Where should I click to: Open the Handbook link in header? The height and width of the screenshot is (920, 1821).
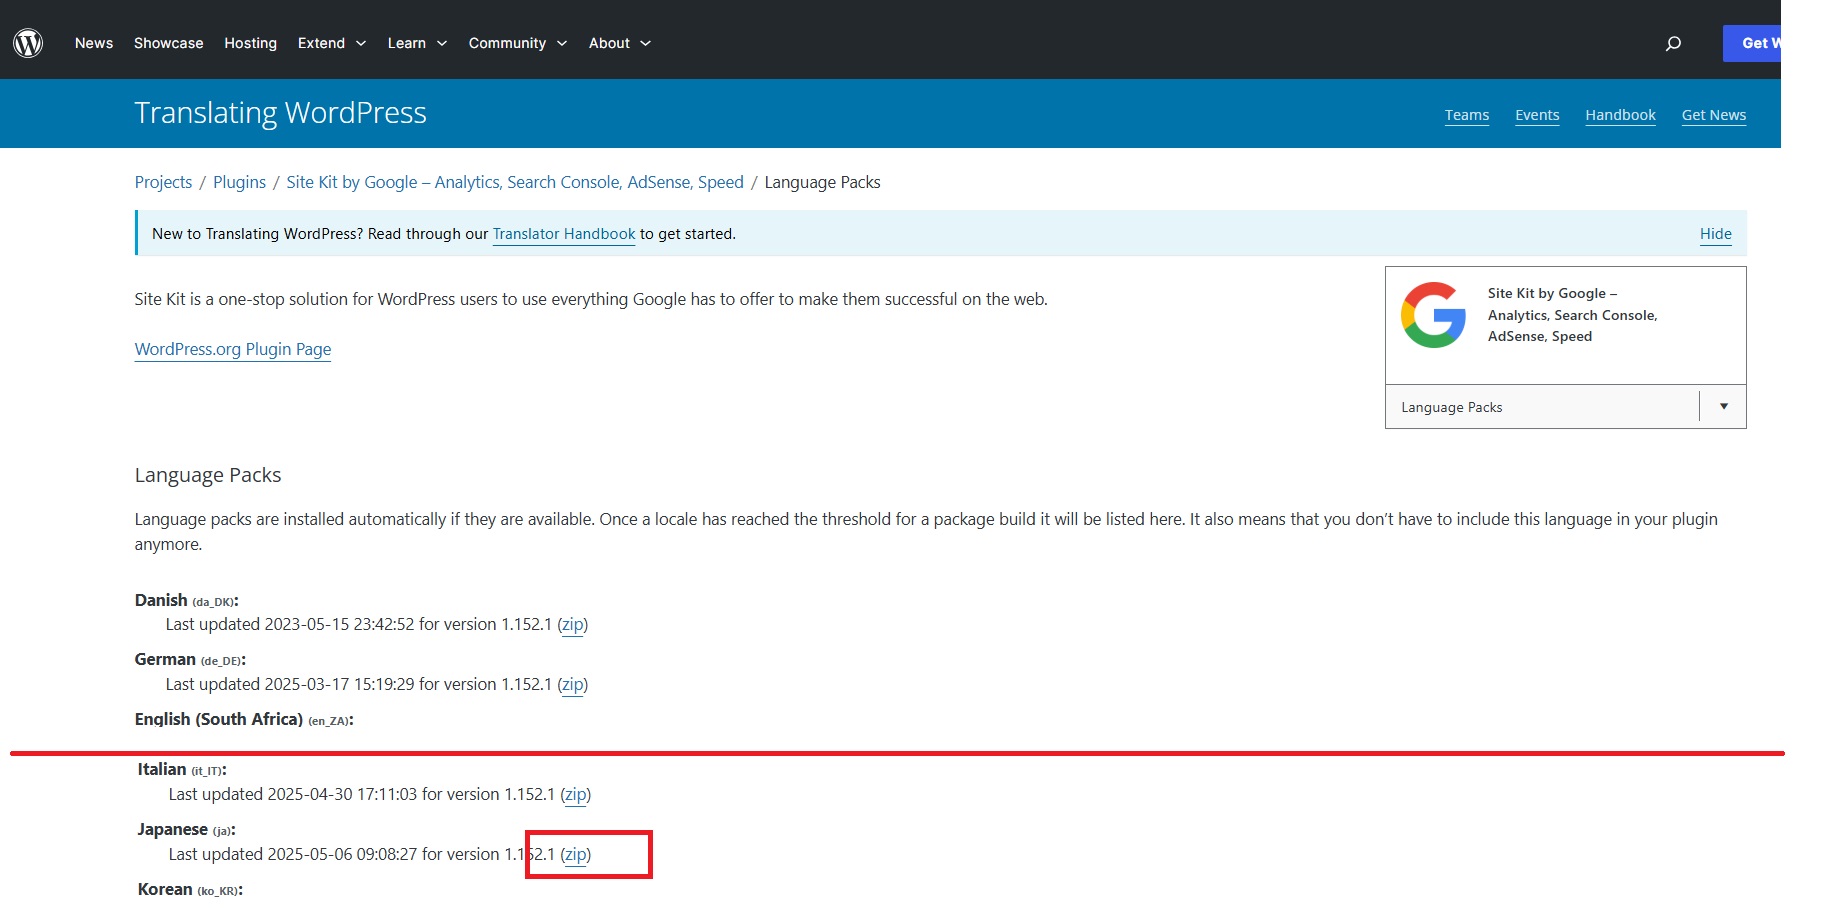[x=1620, y=115]
